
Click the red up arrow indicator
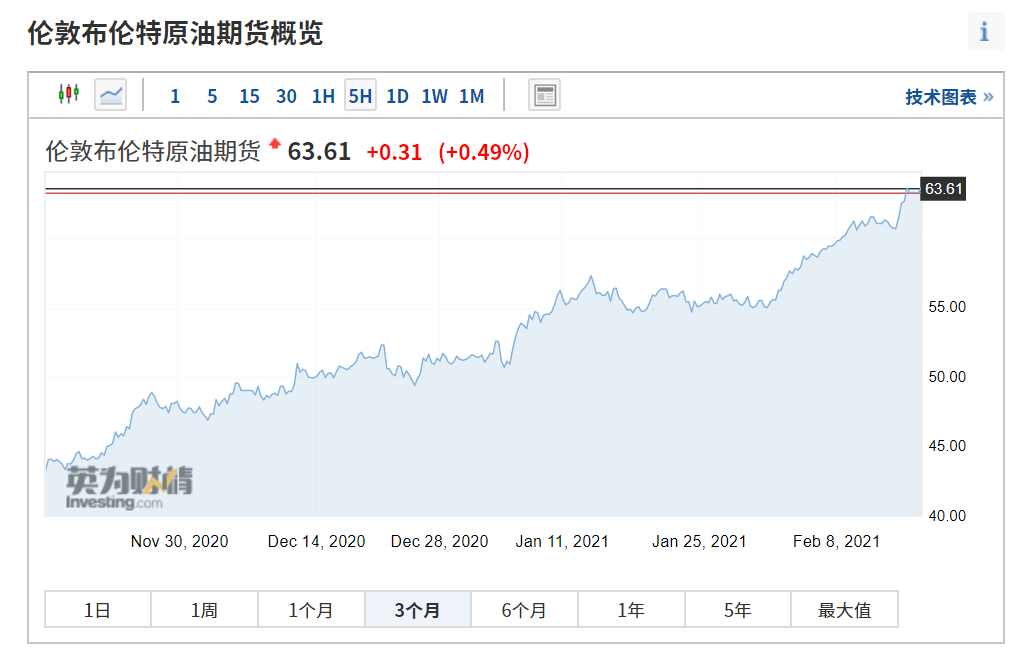tap(275, 145)
